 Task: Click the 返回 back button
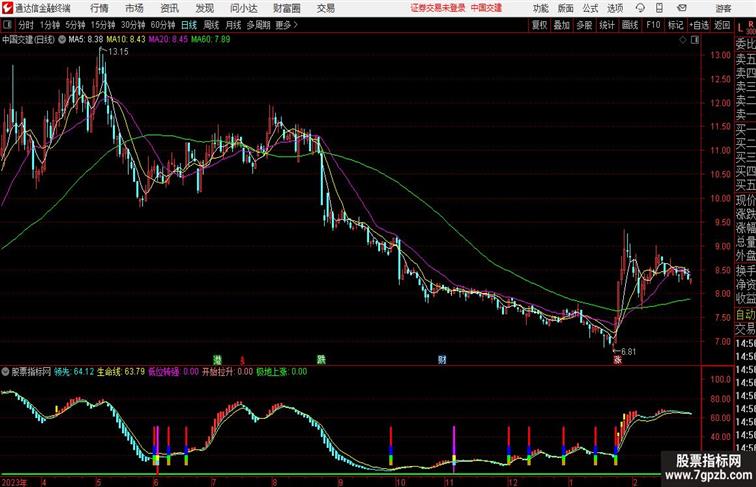722,25
